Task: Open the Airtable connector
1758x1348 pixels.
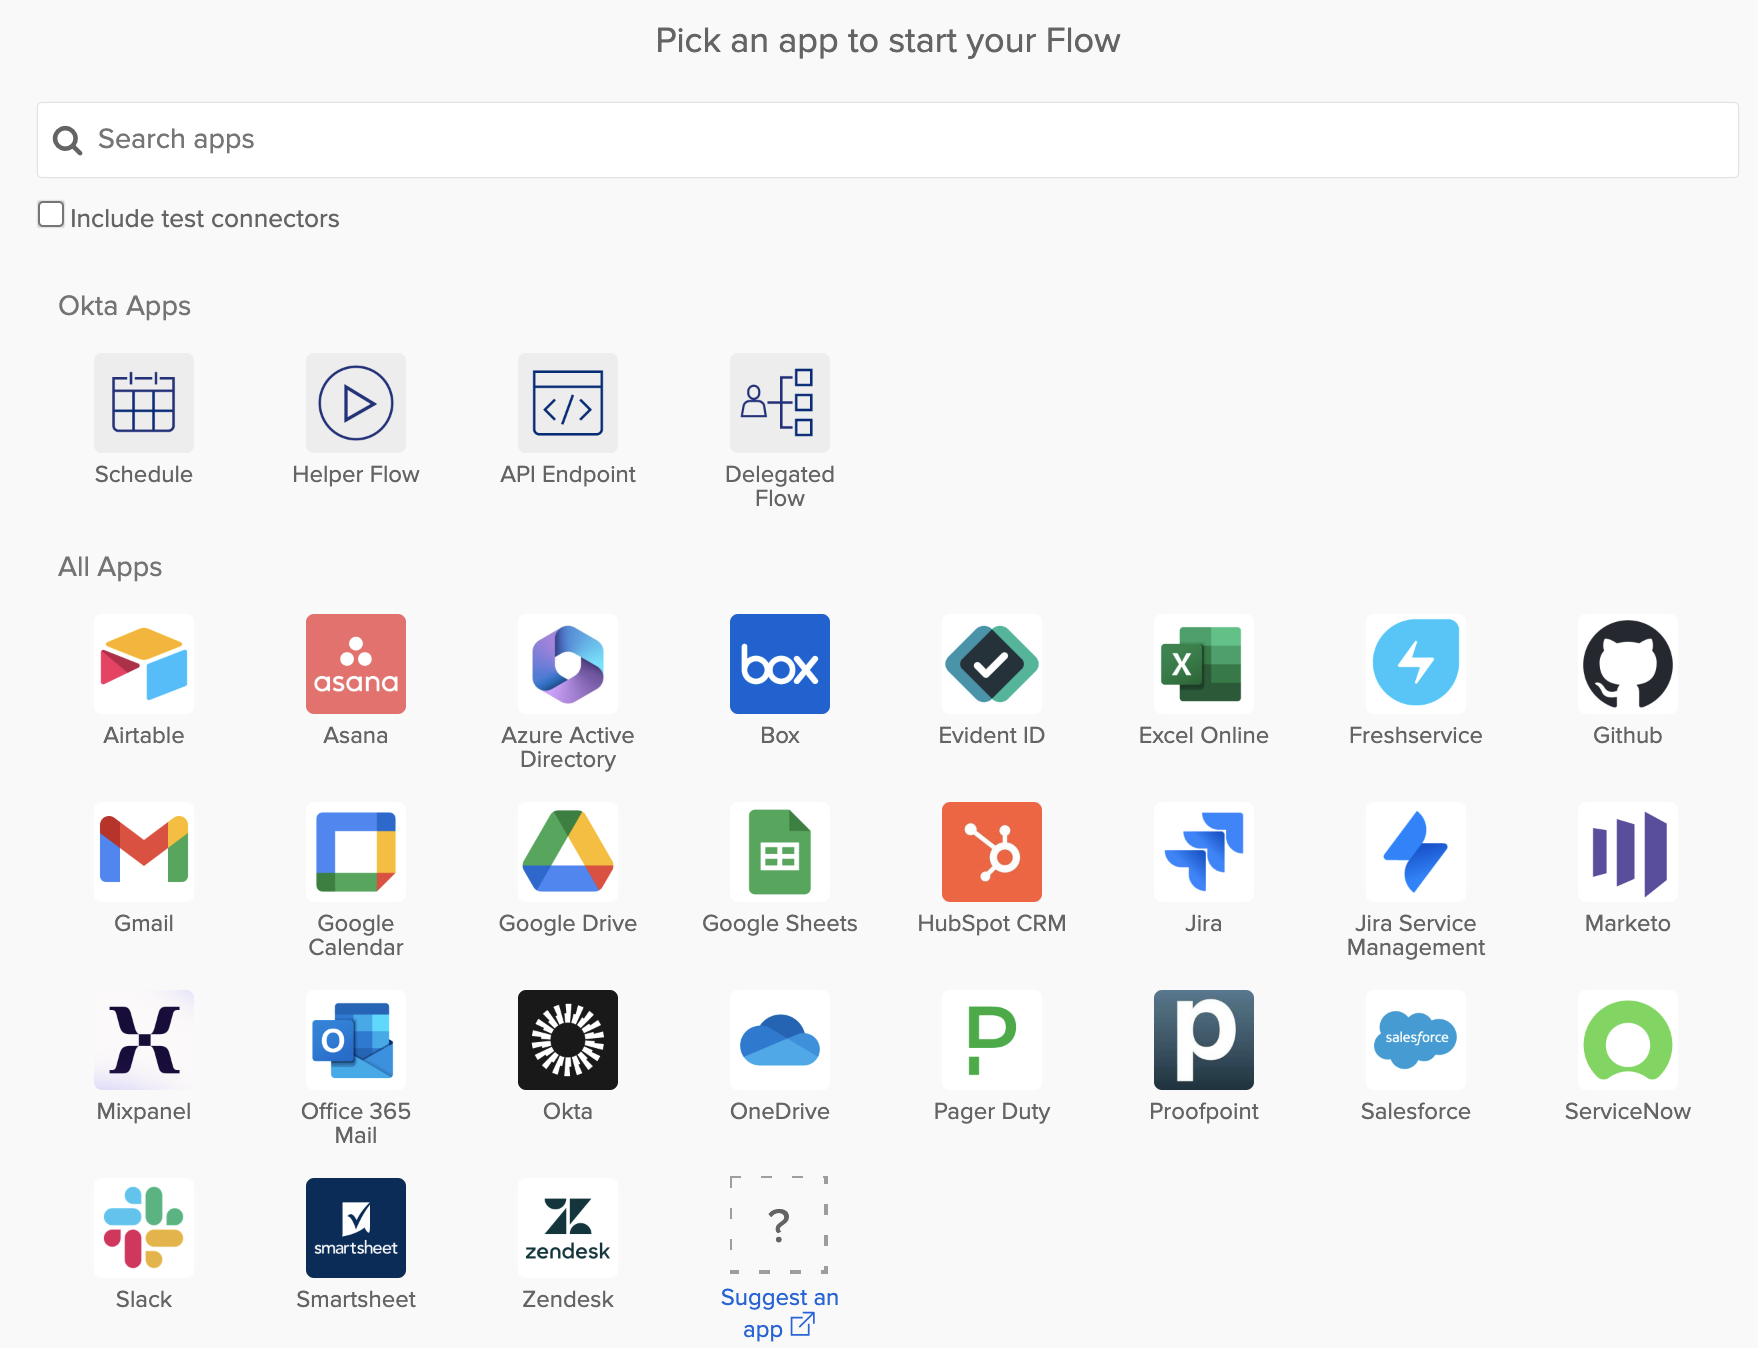Action: 143,664
